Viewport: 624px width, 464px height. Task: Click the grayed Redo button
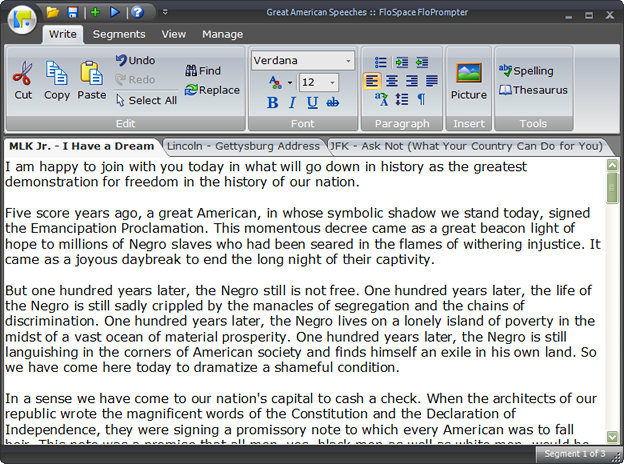136,80
